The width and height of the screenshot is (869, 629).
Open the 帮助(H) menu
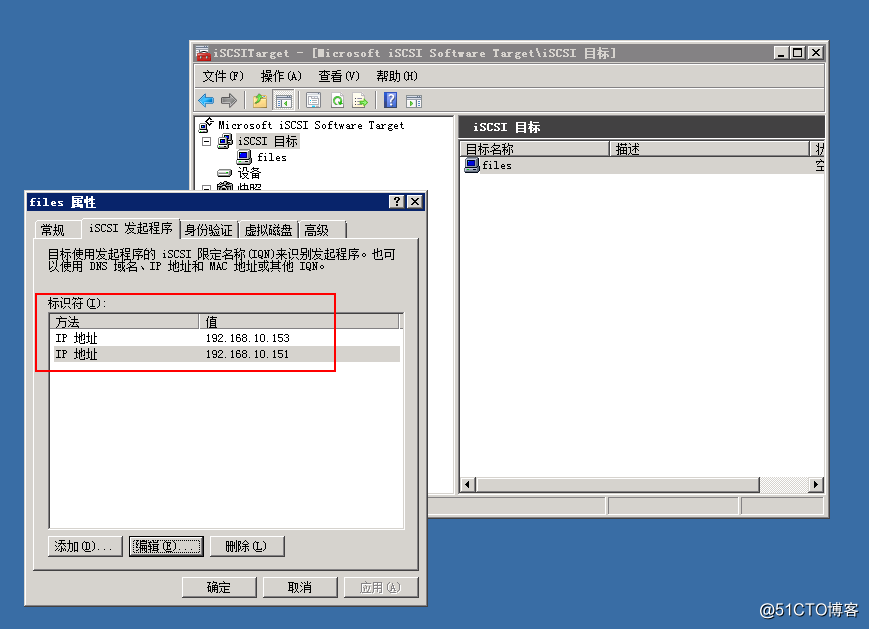pos(397,76)
